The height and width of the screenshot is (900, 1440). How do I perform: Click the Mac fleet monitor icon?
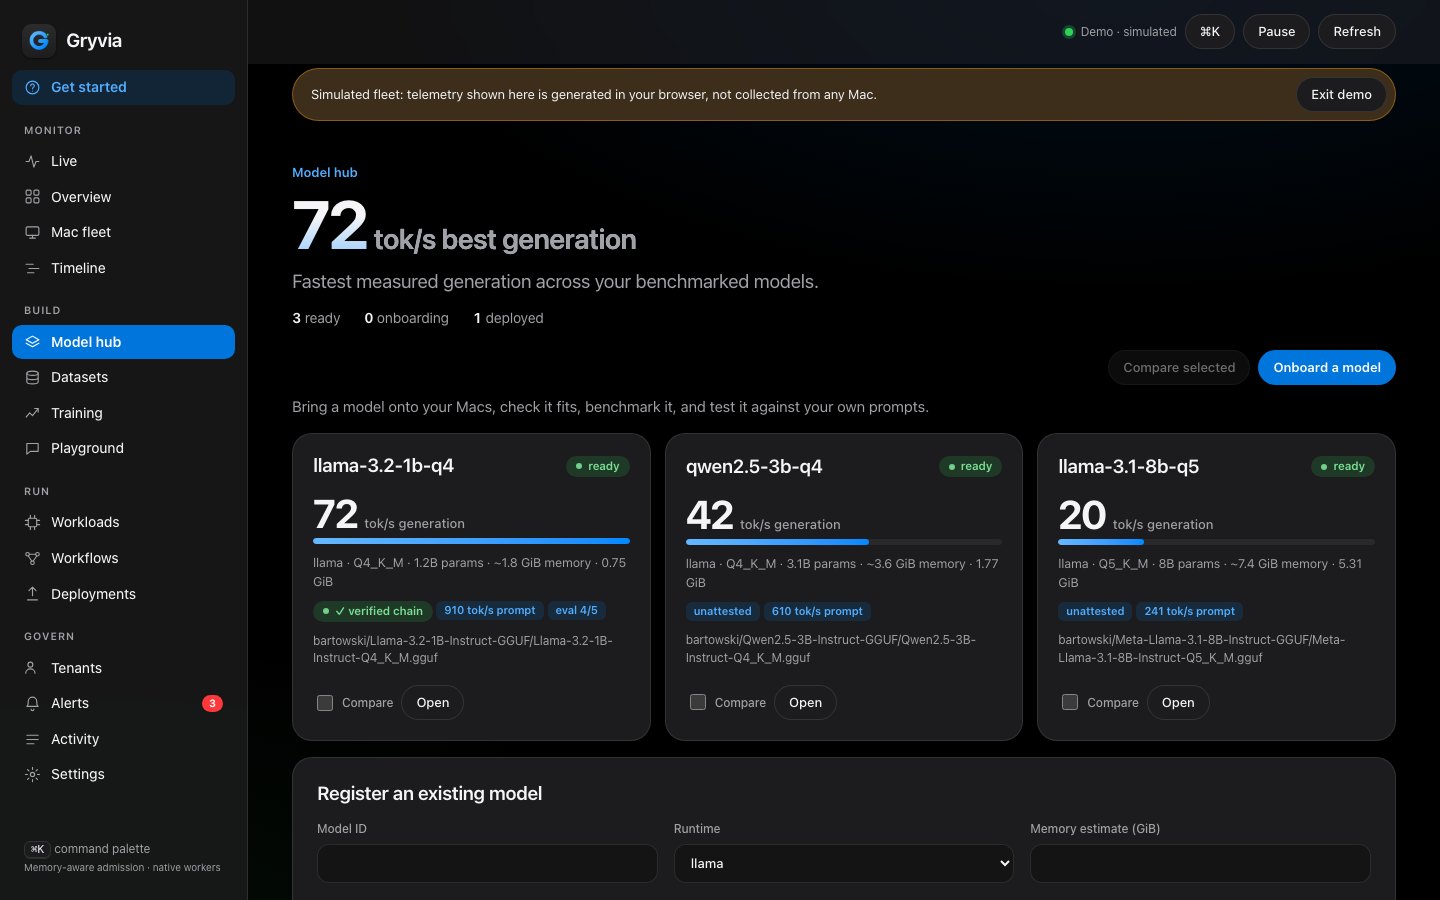point(33,232)
